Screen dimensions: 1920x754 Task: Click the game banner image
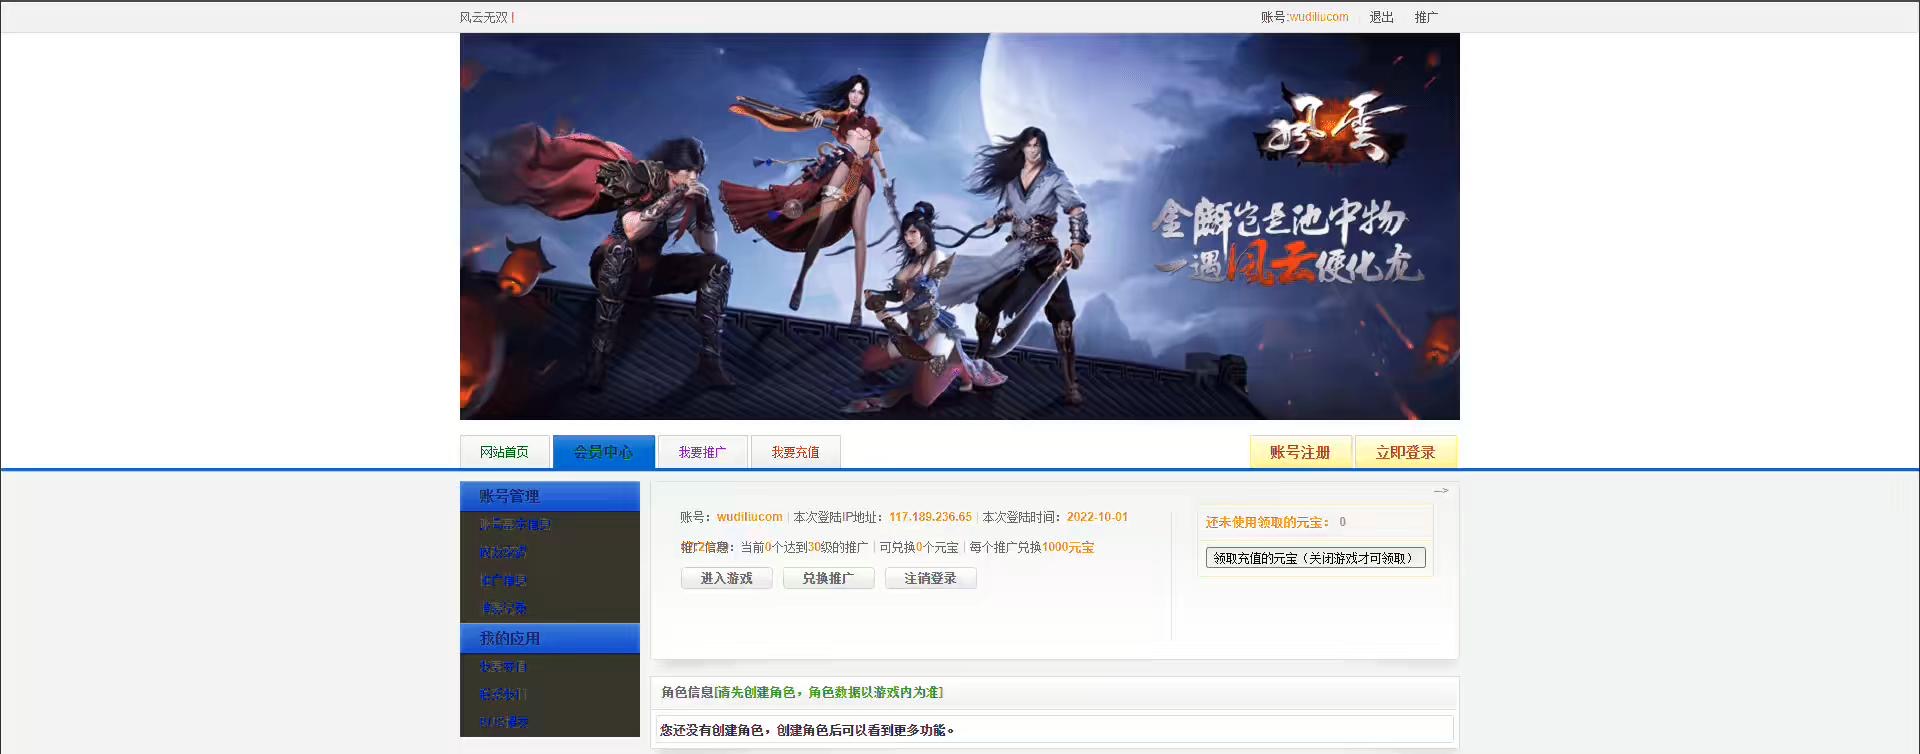[x=960, y=226]
